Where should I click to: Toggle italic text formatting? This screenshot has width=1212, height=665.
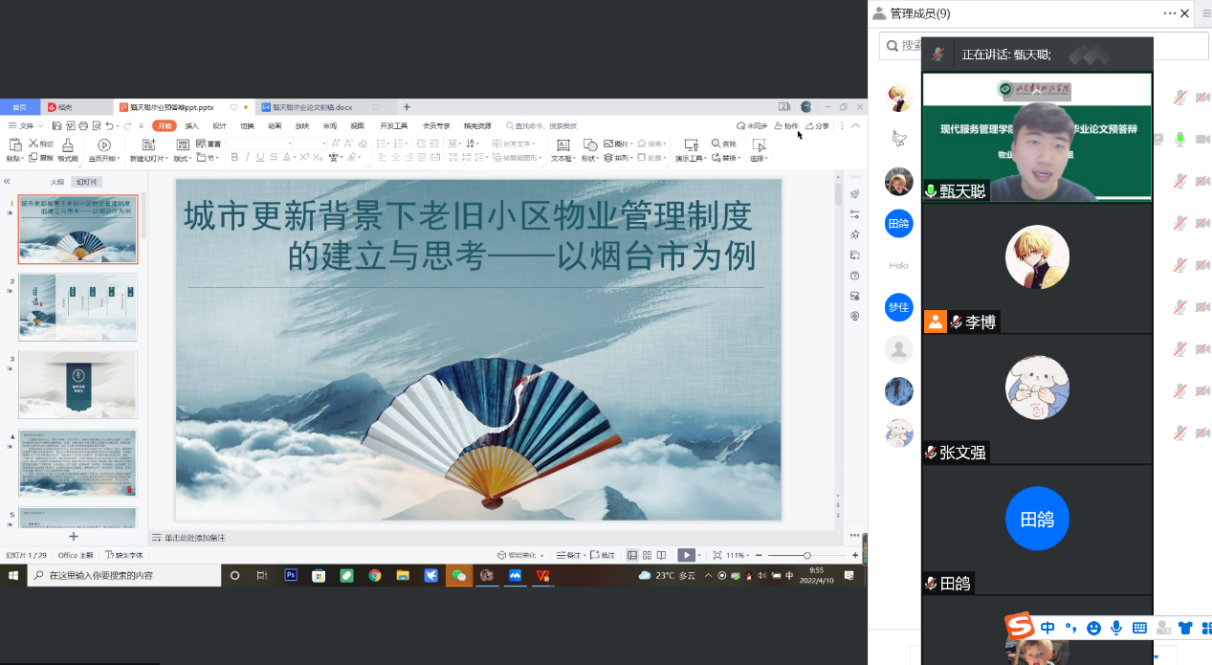click(x=246, y=157)
